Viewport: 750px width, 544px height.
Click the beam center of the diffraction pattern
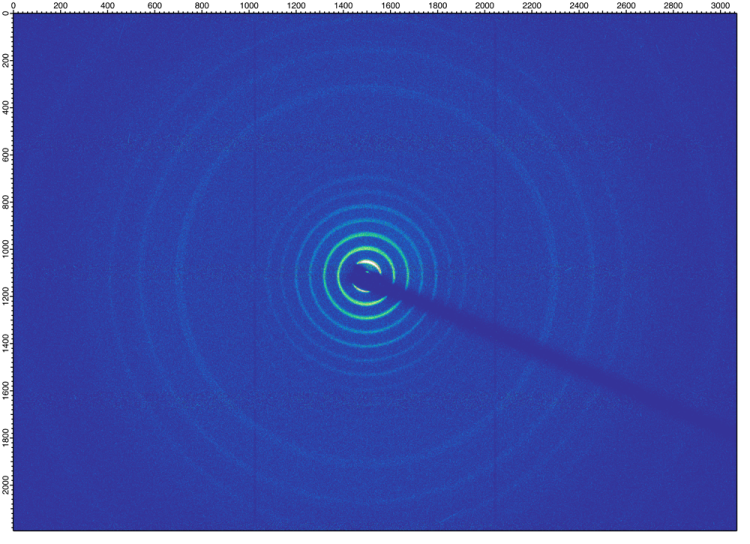click(x=366, y=274)
